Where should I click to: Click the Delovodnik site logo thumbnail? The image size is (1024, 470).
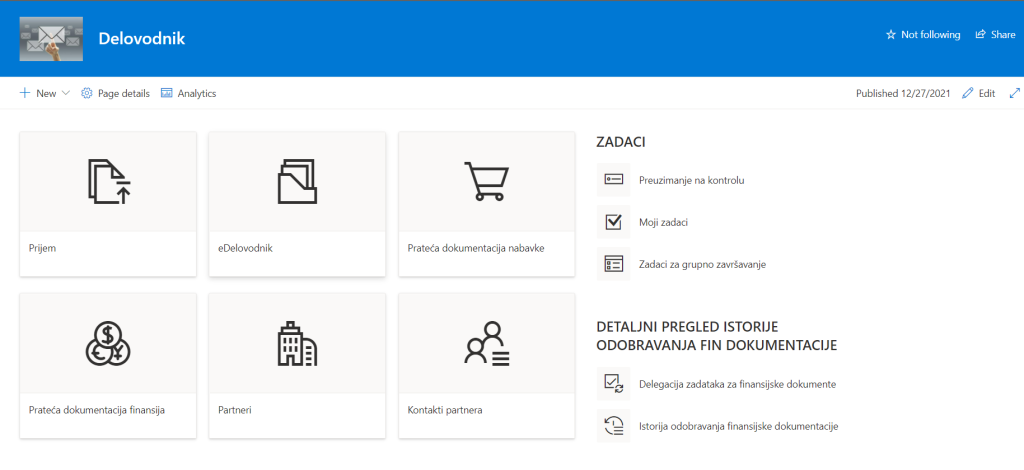tap(50, 38)
